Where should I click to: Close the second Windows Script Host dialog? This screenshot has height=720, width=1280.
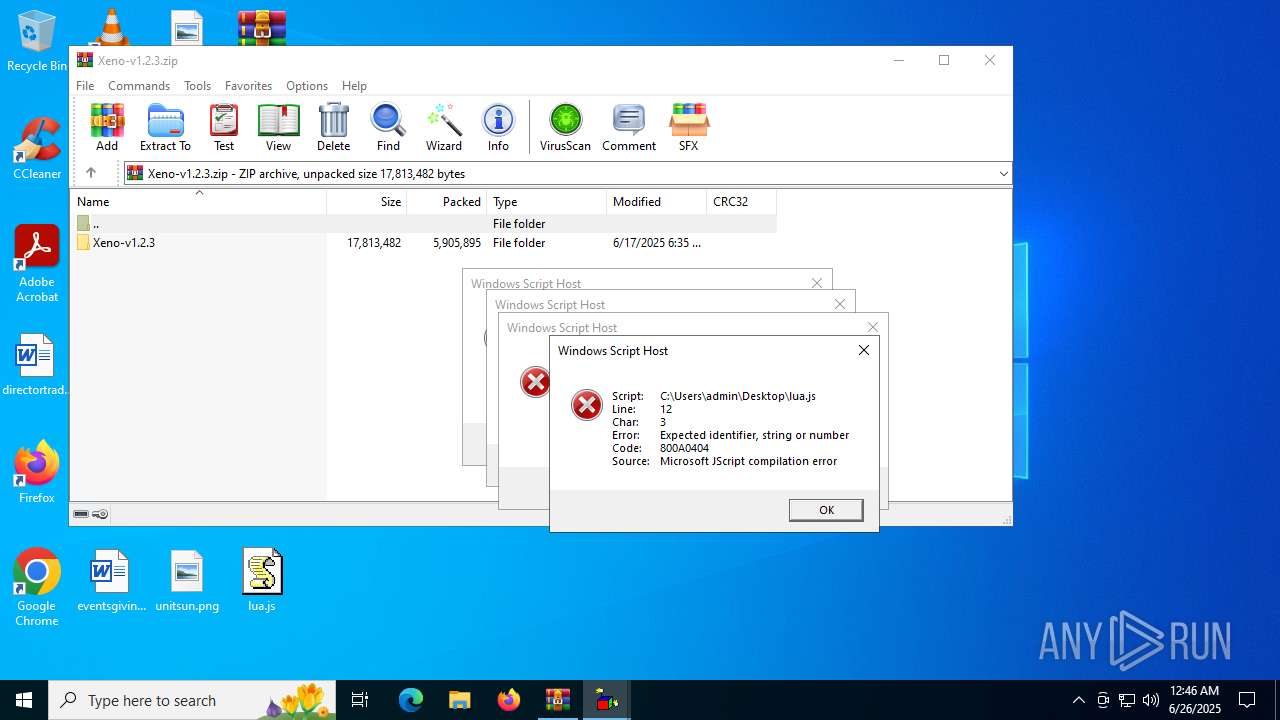point(840,304)
